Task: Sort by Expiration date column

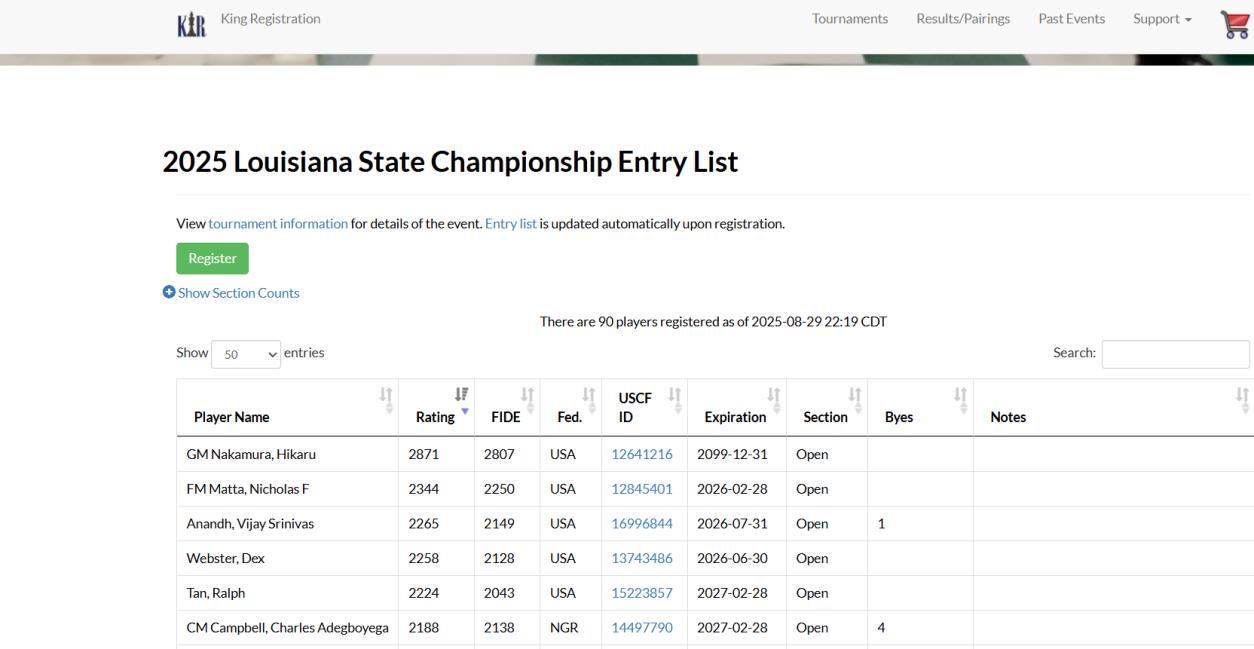Action: click(773, 401)
